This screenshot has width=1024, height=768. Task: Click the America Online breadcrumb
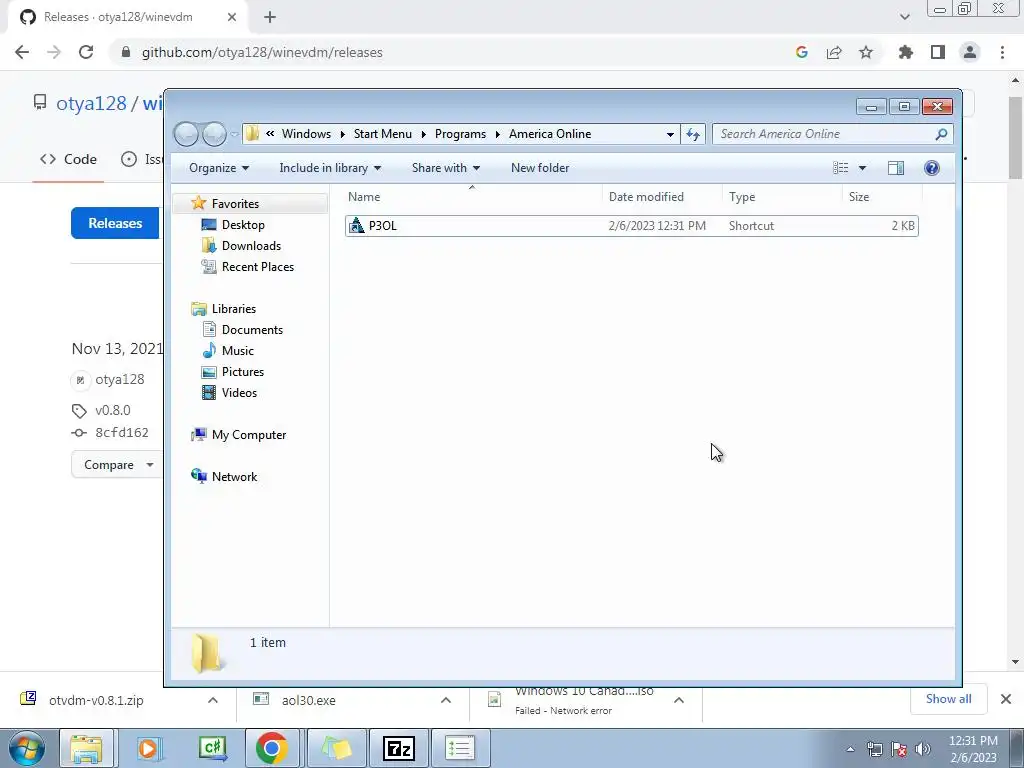click(550, 134)
